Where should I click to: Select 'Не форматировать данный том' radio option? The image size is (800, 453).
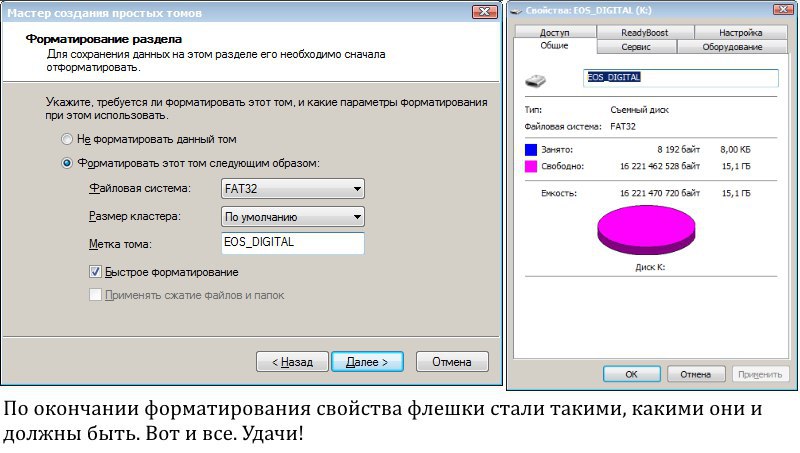[x=67, y=139]
